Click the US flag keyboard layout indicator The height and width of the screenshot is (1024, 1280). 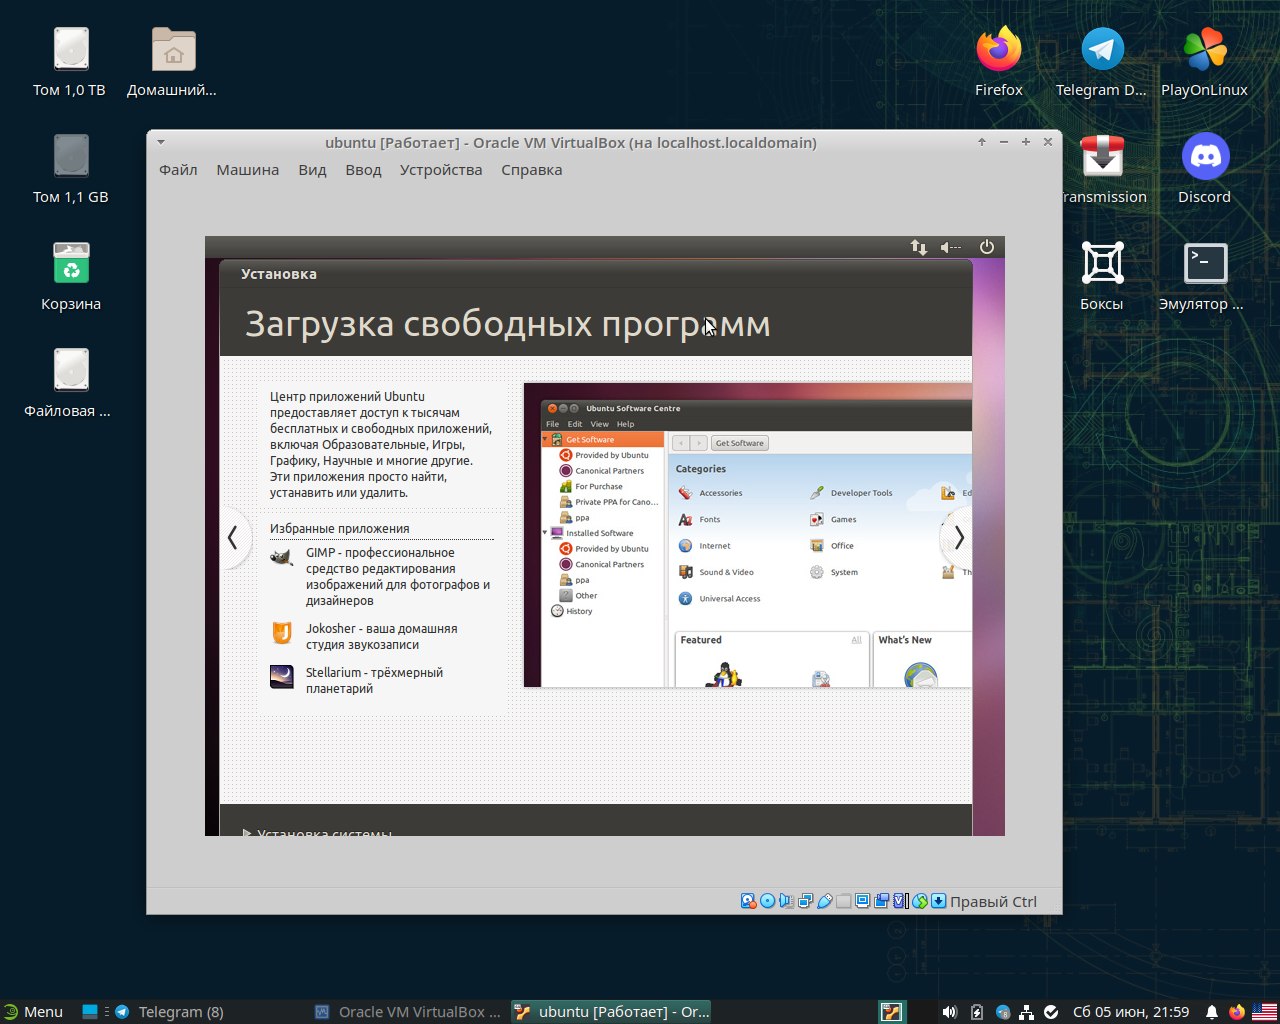click(x=1264, y=1012)
